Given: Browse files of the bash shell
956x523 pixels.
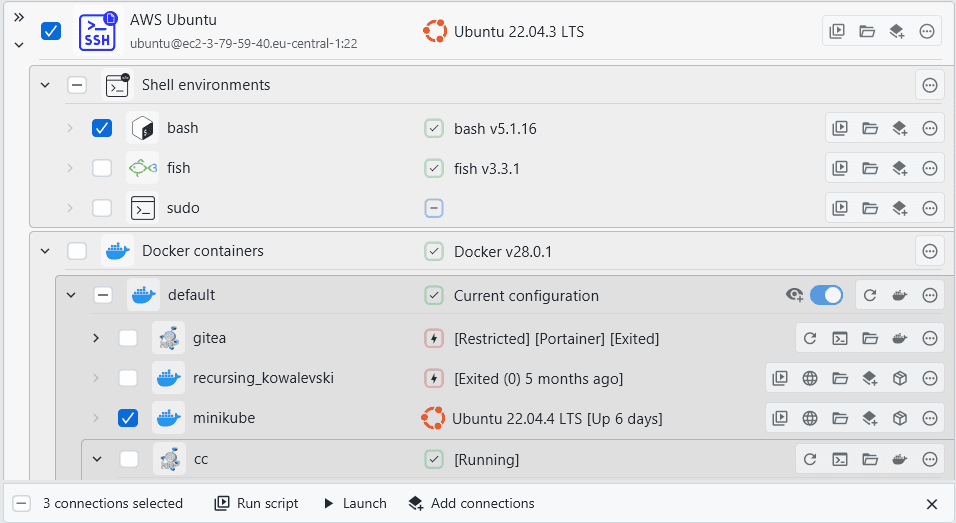Looking at the screenshot, I should [869, 128].
